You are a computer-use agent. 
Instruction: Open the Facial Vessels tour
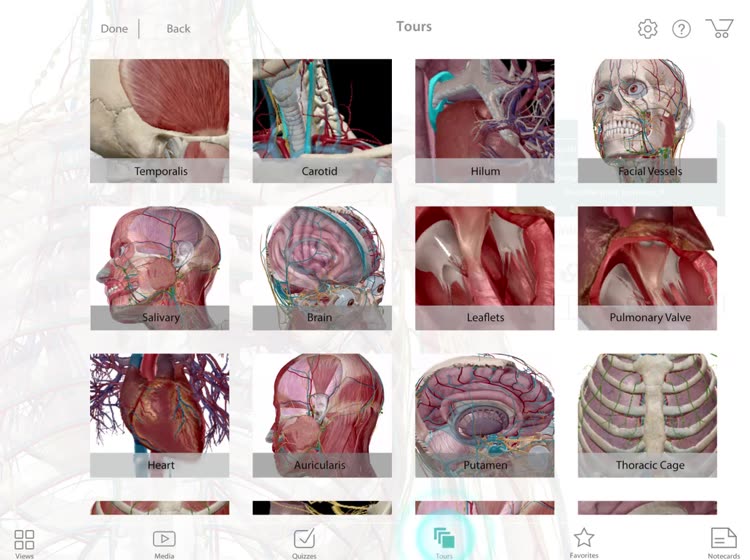(648, 121)
